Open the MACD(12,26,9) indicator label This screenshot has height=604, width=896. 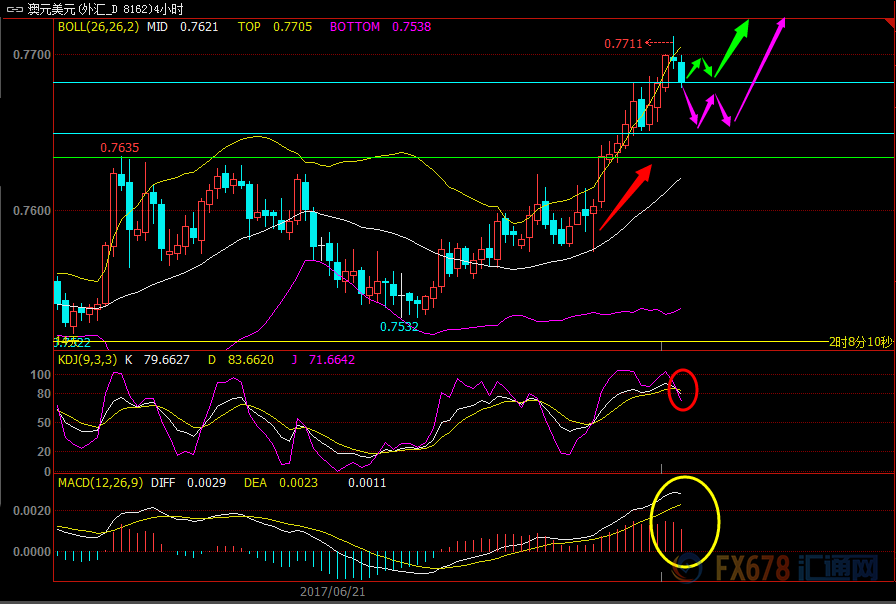tap(101, 483)
